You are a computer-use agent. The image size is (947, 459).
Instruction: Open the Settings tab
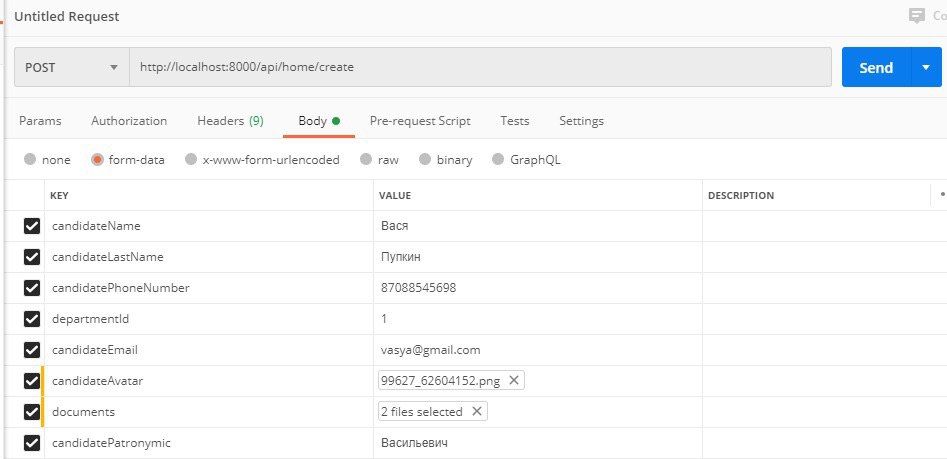pyautogui.click(x=581, y=121)
